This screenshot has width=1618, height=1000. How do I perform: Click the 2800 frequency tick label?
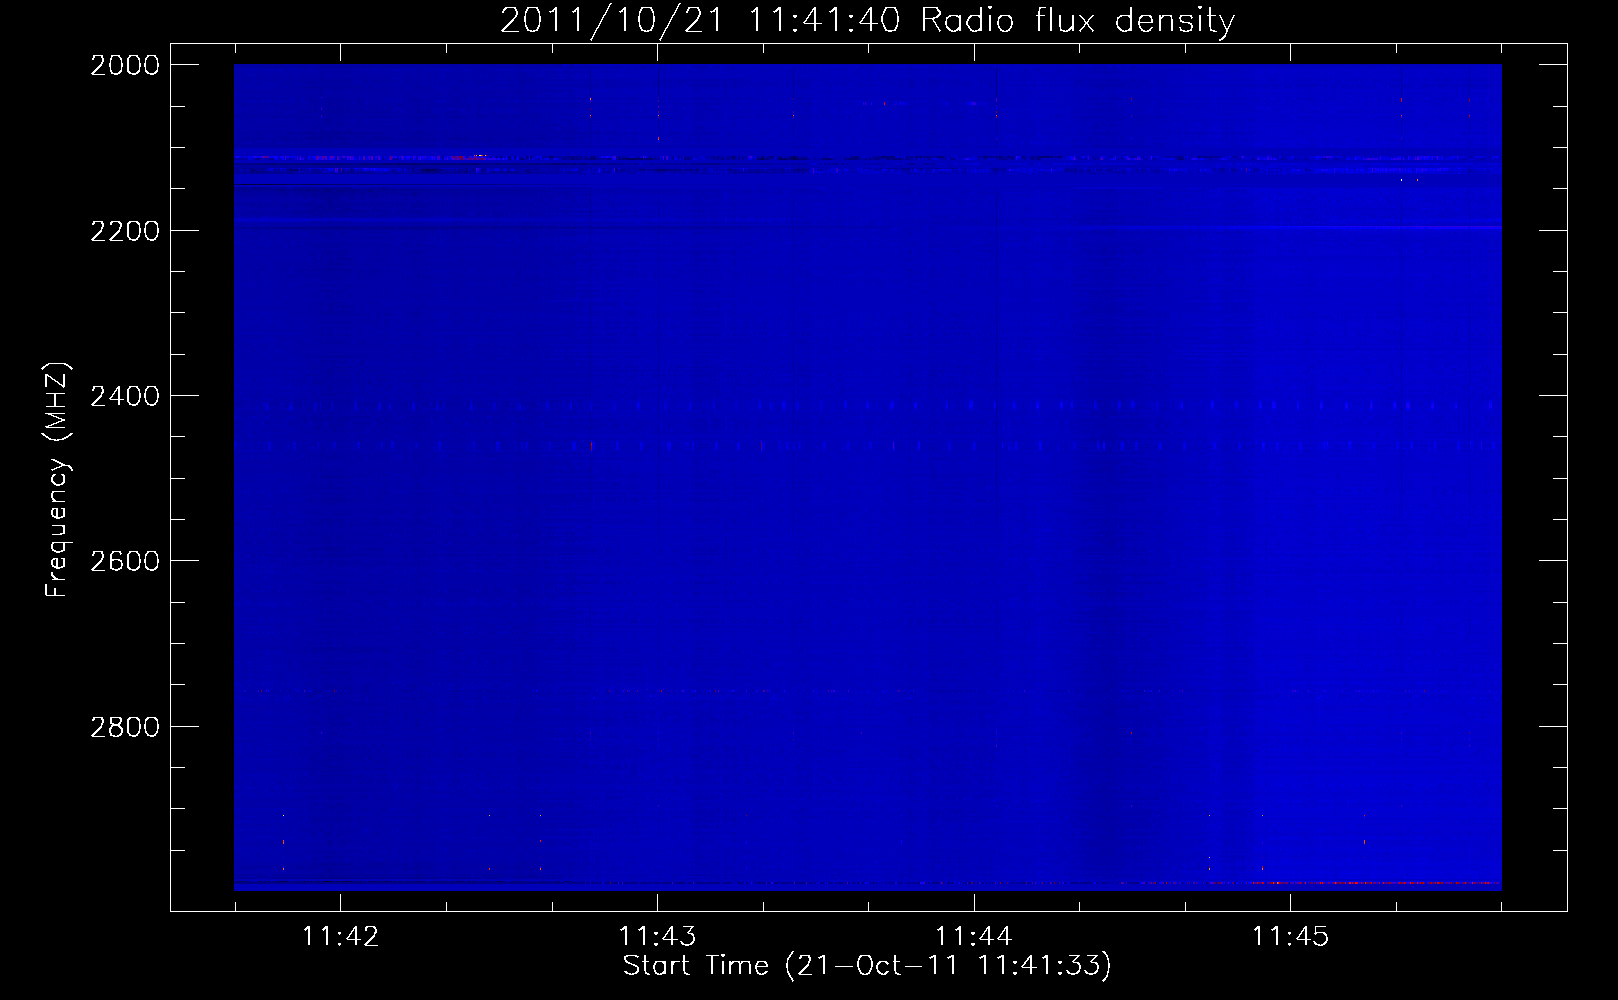[125, 727]
